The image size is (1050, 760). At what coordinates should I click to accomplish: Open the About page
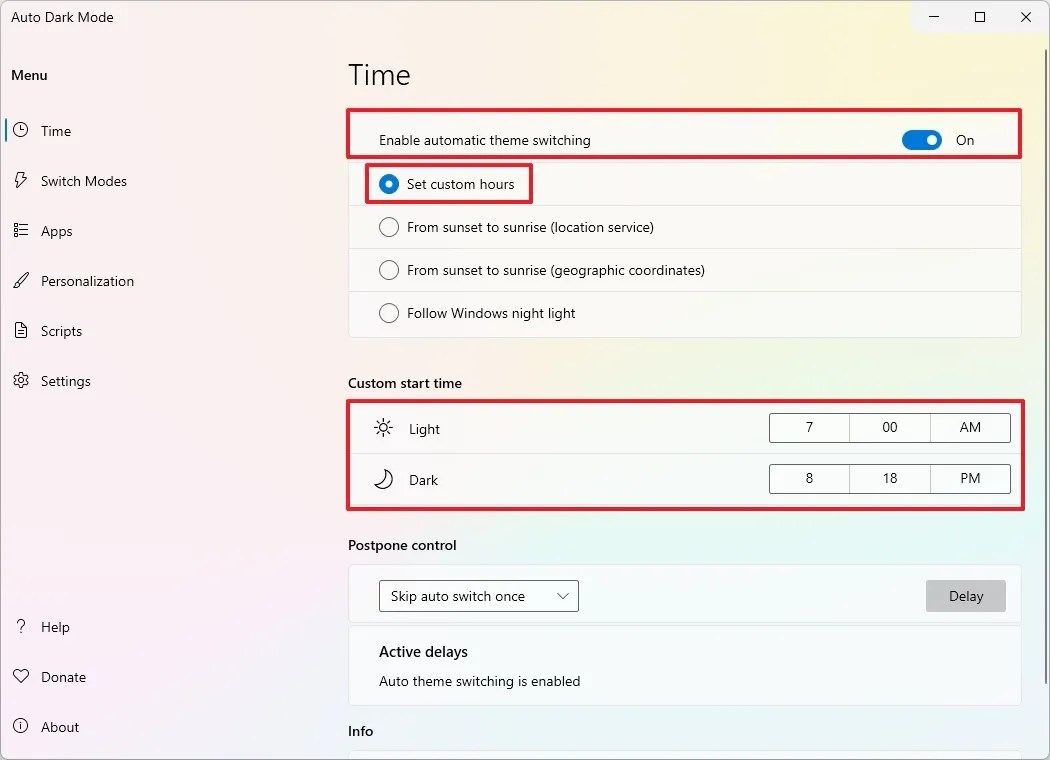[20, 727]
